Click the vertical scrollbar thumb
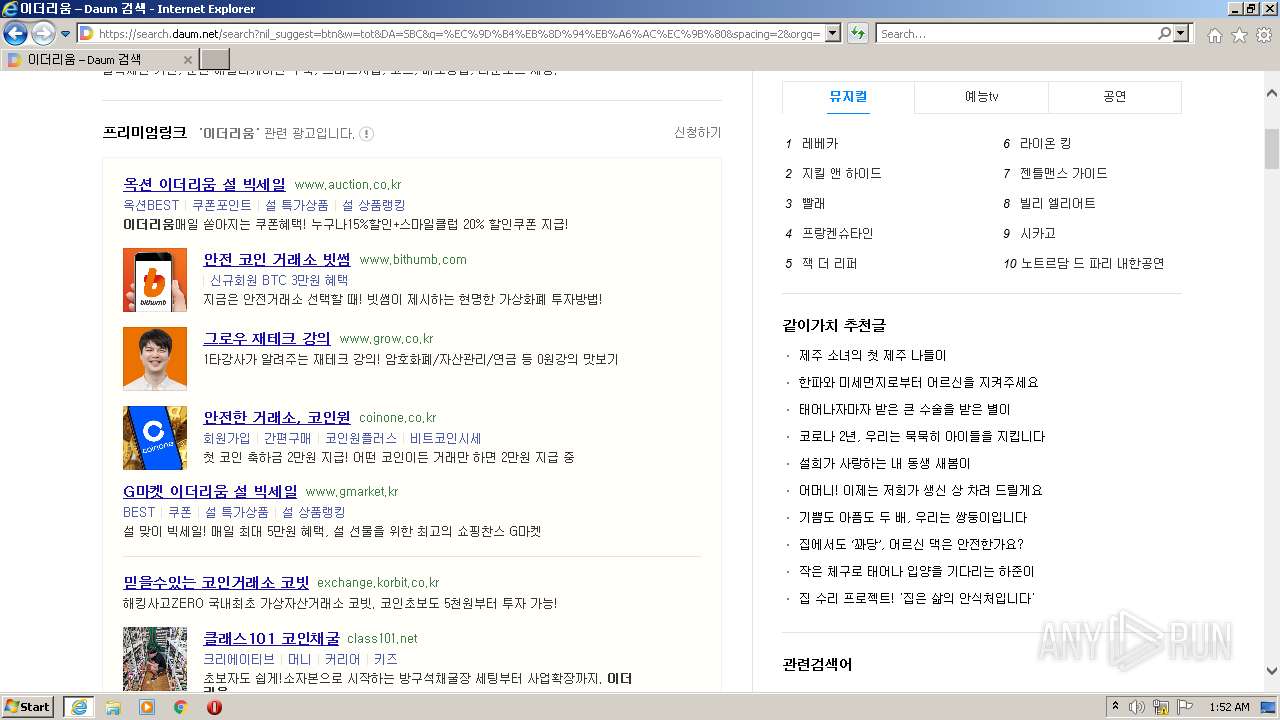1280x720 pixels. 1272,148
